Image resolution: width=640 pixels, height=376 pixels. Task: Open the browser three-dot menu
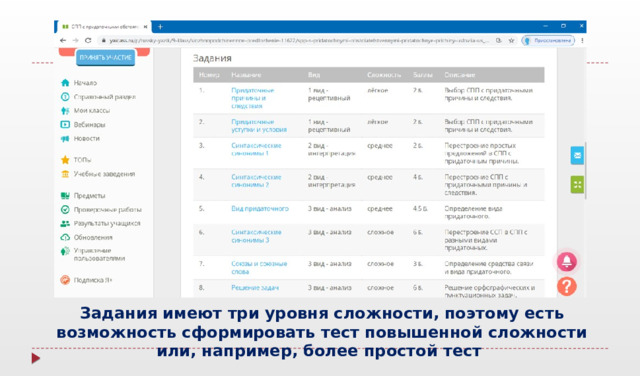click(582, 40)
